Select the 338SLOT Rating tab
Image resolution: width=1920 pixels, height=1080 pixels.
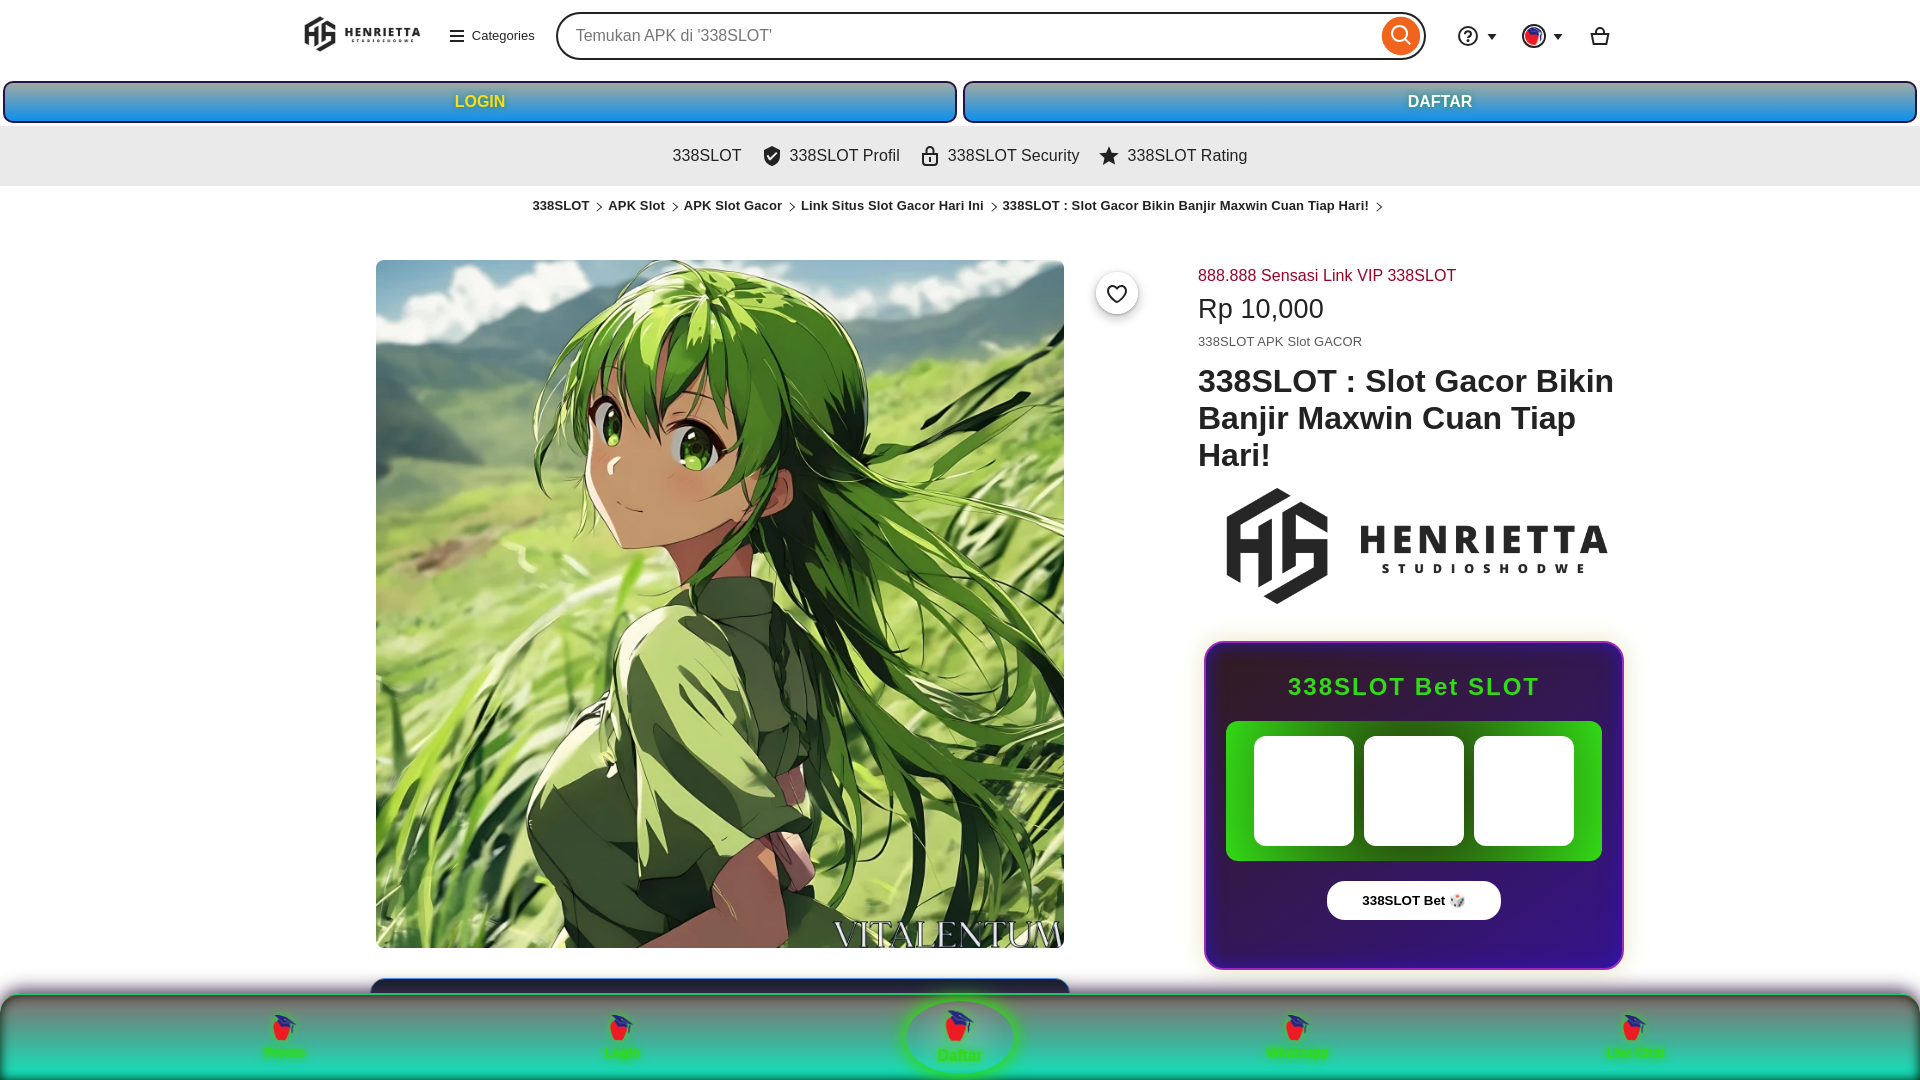tap(1173, 156)
